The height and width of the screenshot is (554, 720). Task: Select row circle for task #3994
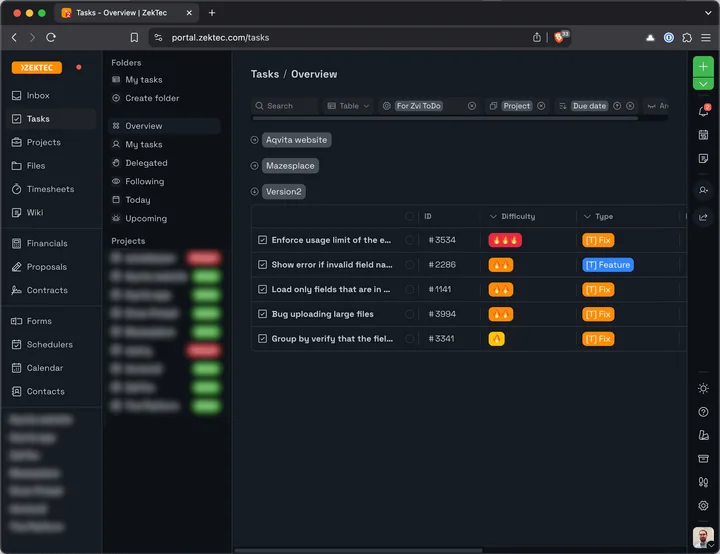click(409, 314)
